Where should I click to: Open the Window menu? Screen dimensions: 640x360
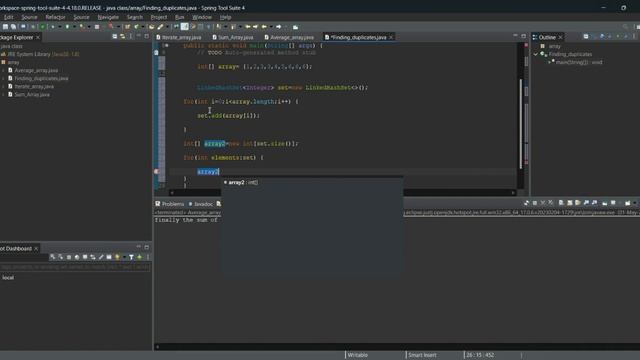(202, 17)
